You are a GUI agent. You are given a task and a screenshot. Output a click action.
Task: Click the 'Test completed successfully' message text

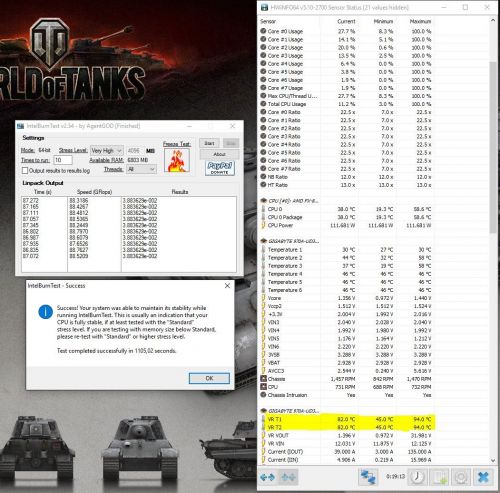click(x=116, y=351)
